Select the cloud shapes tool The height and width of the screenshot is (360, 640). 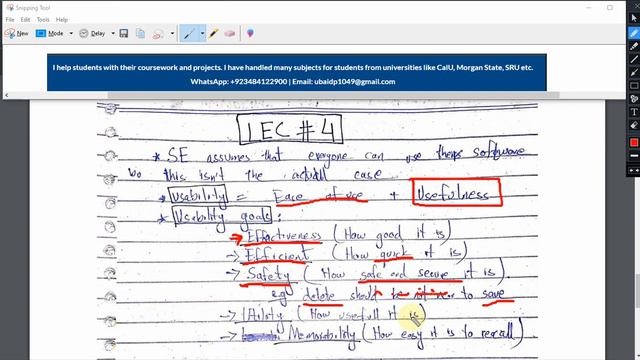634,99
